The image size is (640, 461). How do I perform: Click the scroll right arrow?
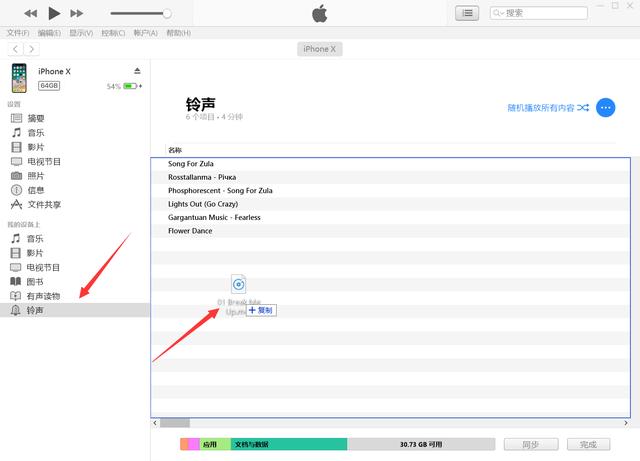(x=626, y=423)
